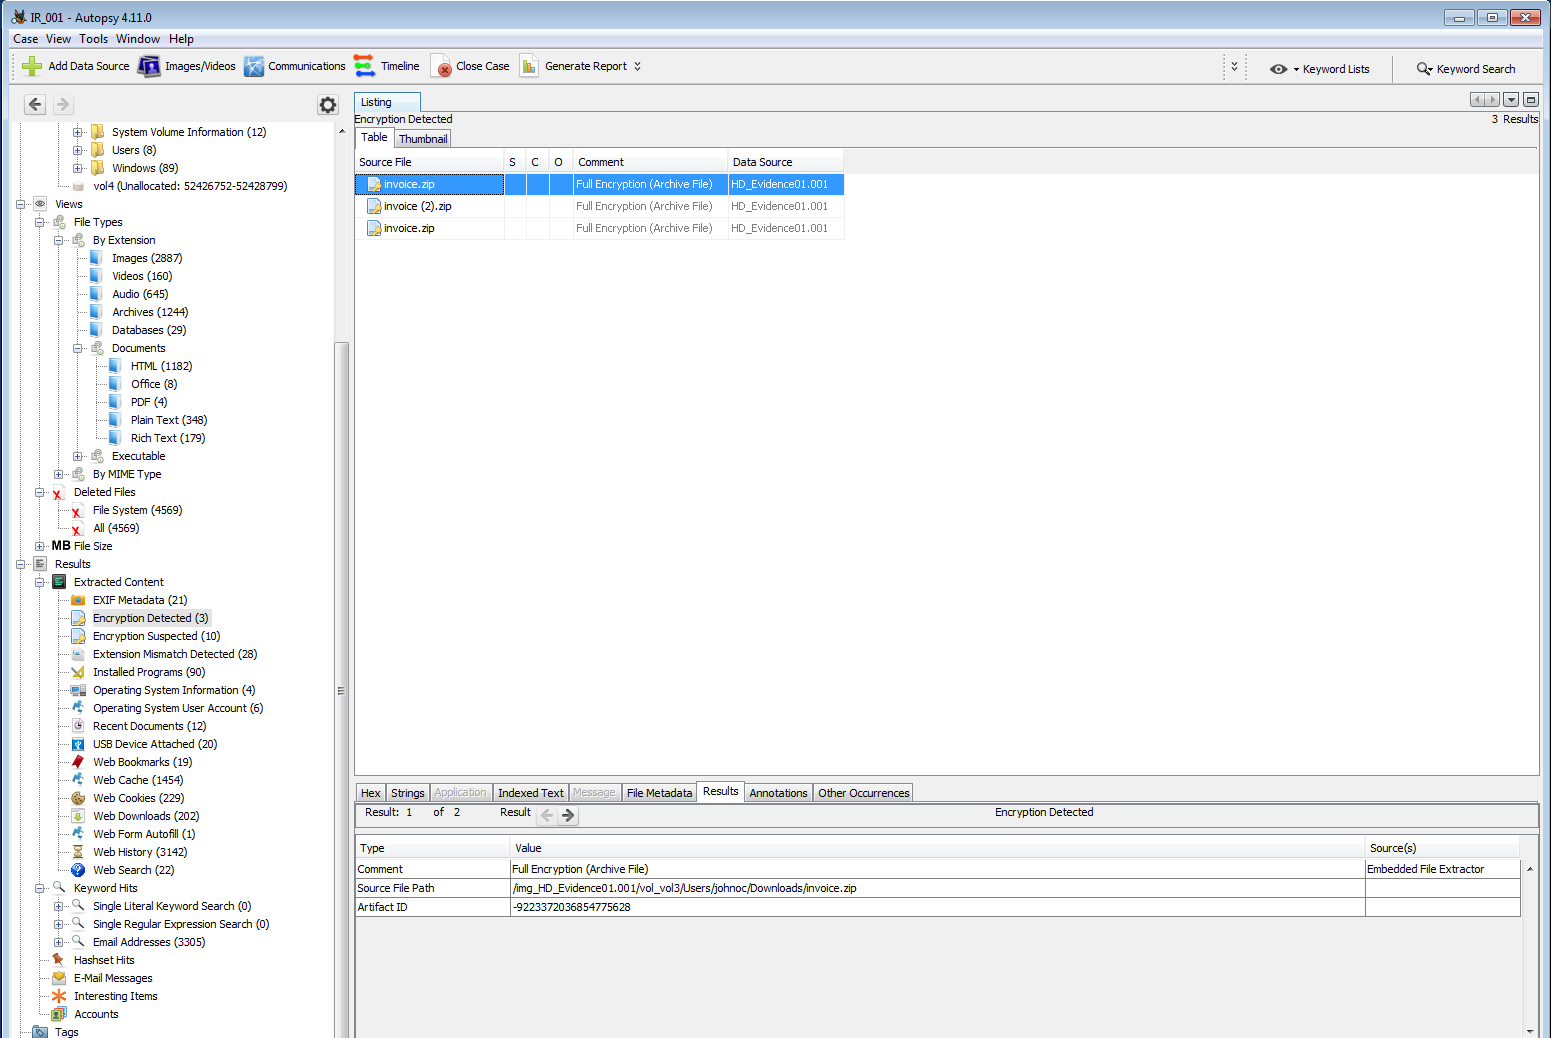
Task: Select Encryption Suspected (10) in tree
Action: point(156,636)
